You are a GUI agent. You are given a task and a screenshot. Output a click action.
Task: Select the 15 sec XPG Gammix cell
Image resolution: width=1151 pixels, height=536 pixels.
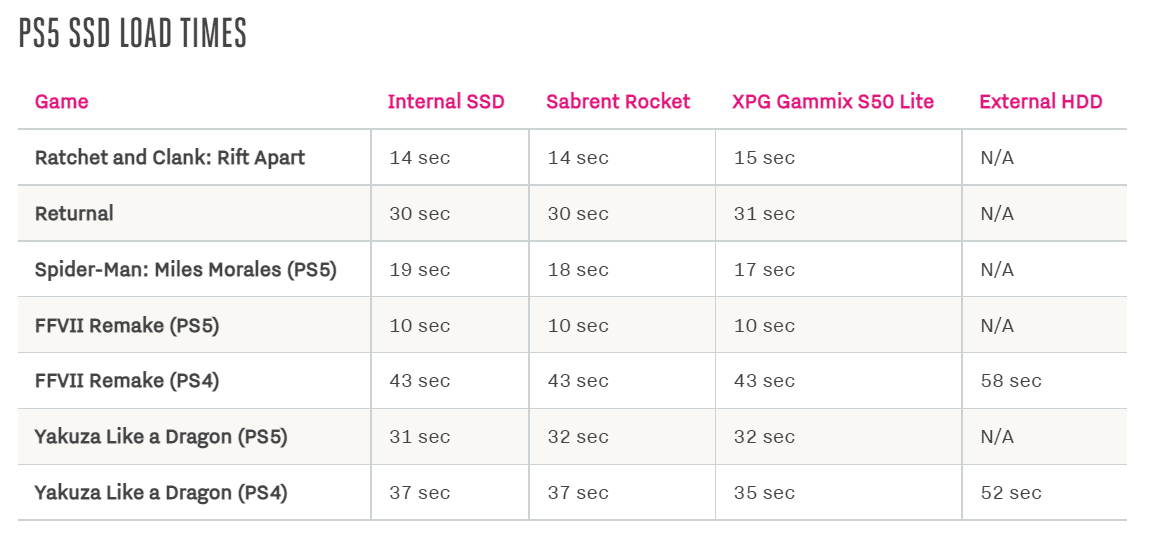point(763,157)
